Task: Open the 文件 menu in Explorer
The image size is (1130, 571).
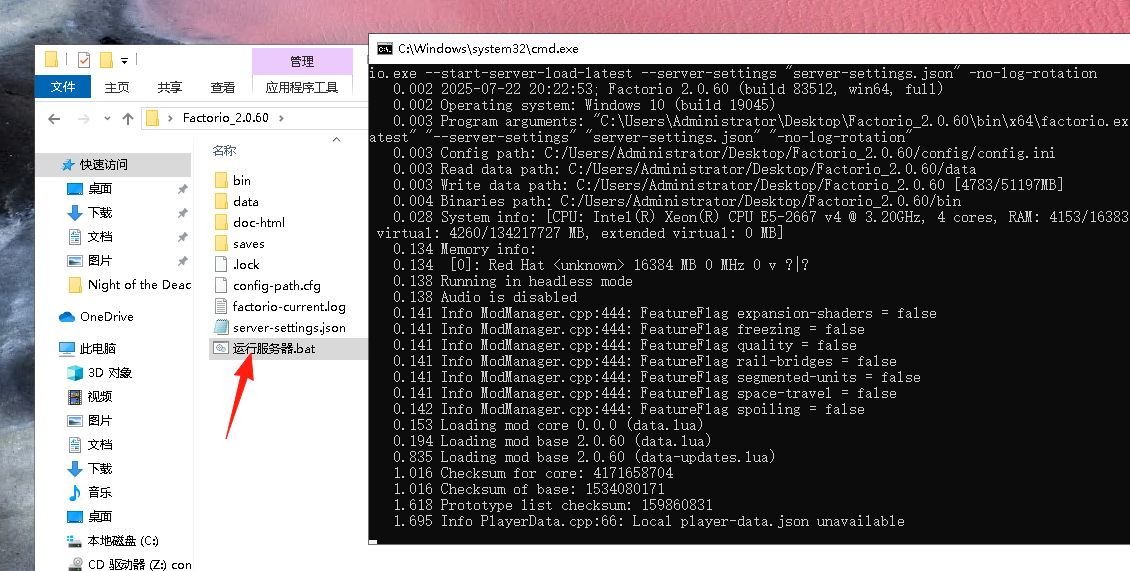Action: pos(63,87)
